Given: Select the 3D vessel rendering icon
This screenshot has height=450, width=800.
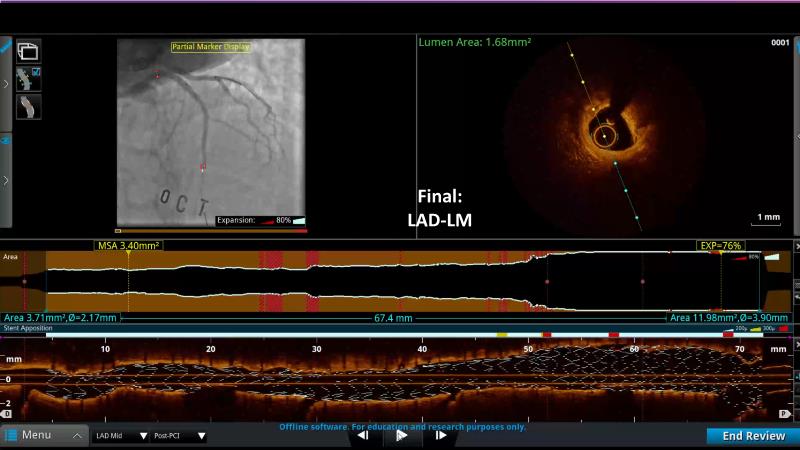Looking at the screenshot, I should (x=29, y=106).
